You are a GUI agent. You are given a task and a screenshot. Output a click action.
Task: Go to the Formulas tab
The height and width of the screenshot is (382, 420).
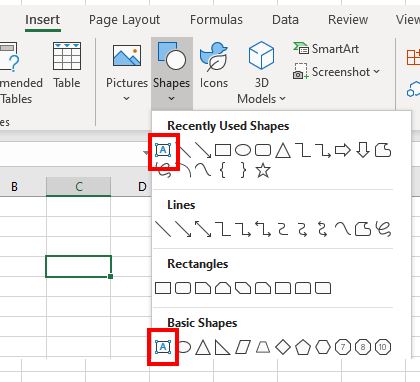click(216, 20)
